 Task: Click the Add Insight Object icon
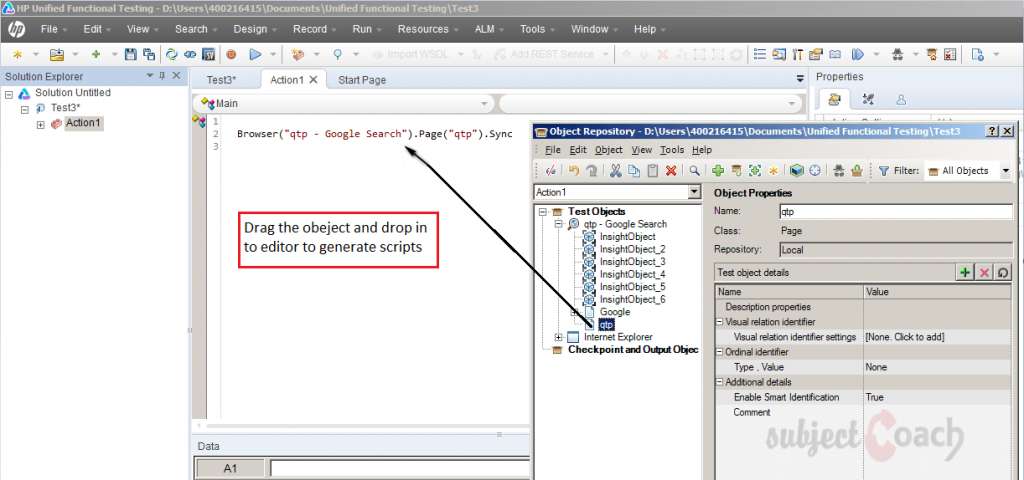tap(755, 170)
